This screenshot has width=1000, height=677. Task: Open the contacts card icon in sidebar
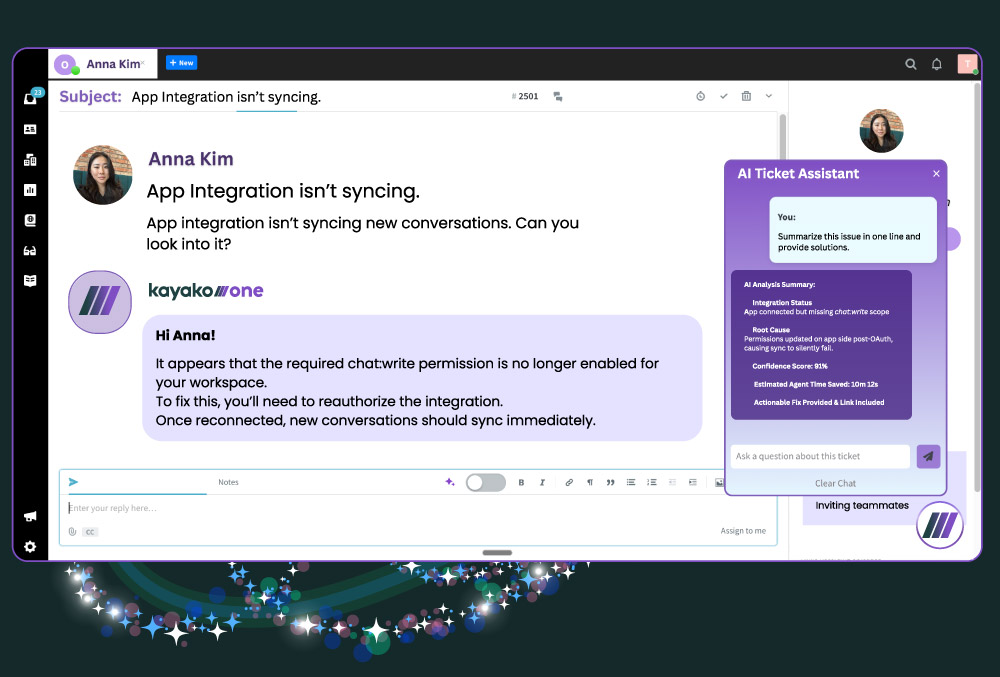30,129
